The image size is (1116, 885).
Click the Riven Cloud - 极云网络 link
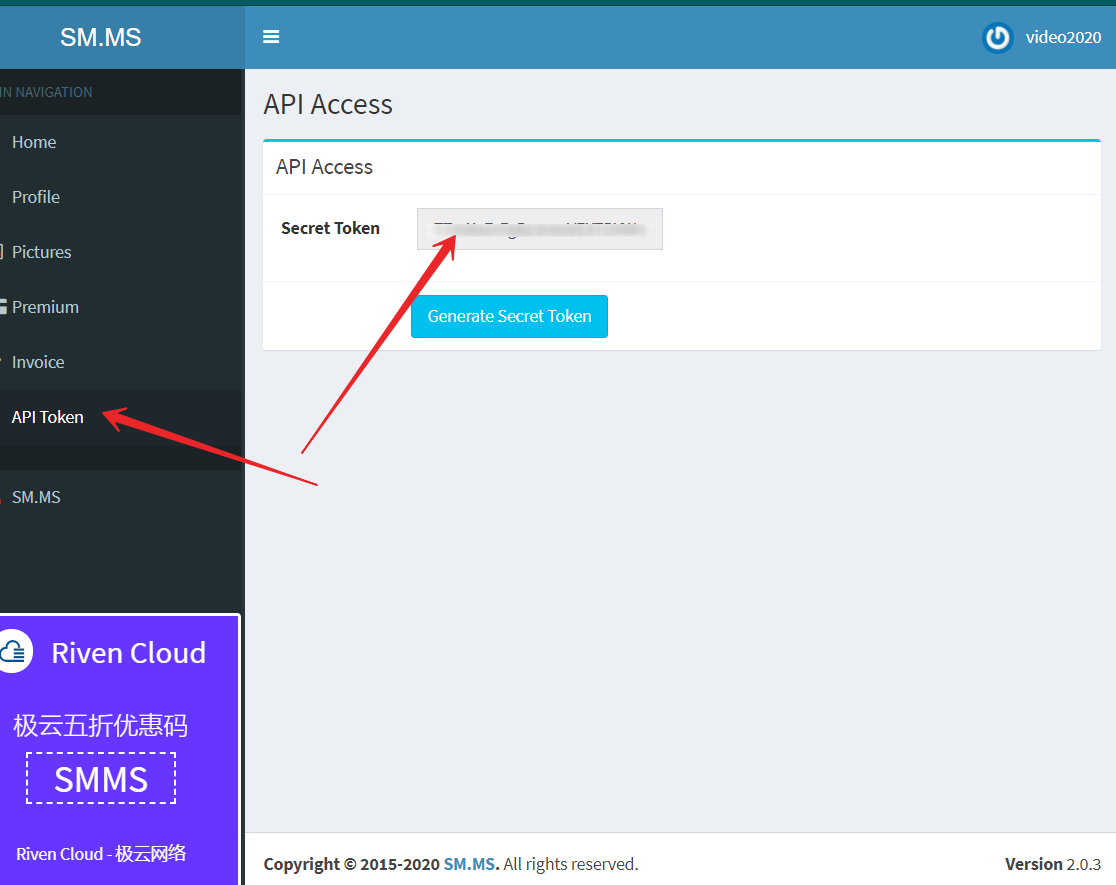(101, 854)
